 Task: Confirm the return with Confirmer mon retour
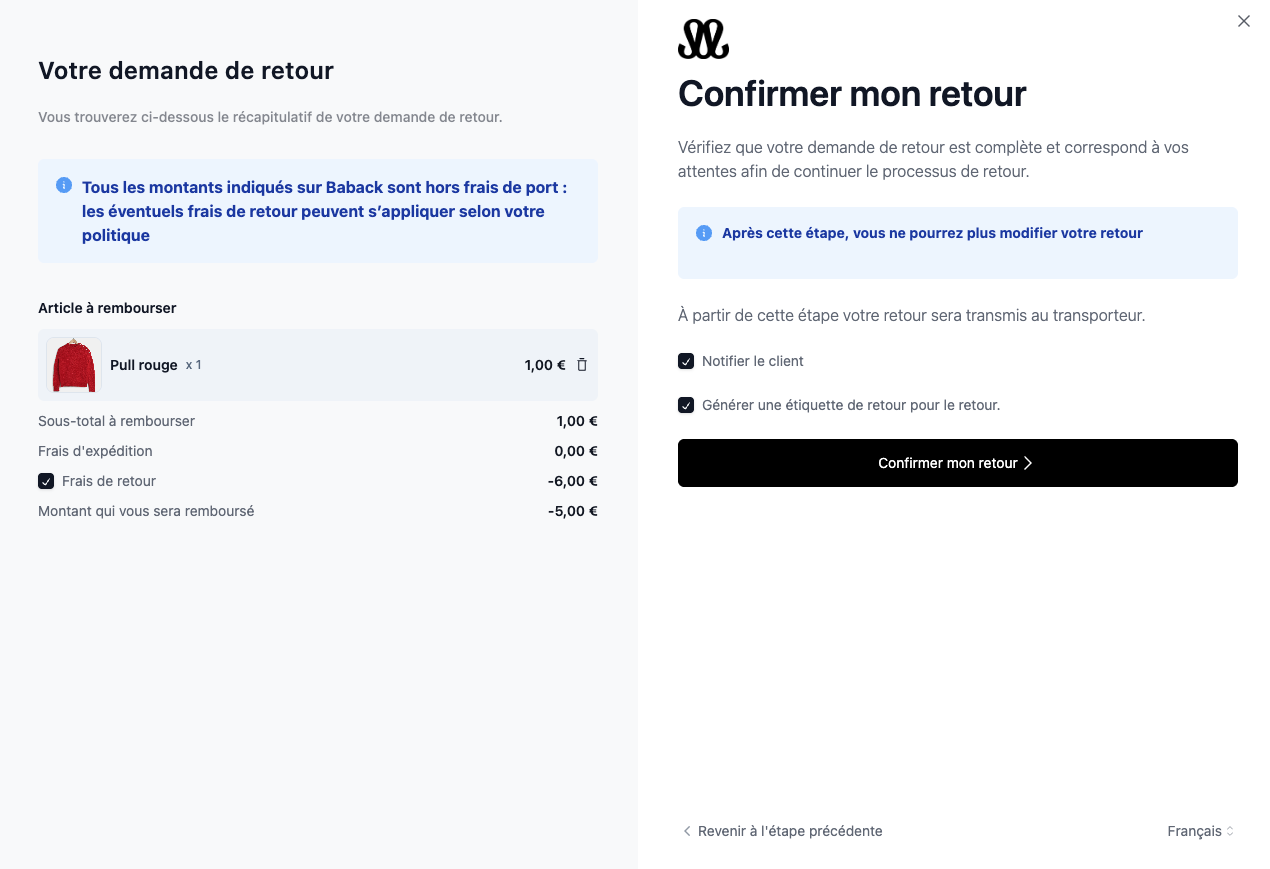coord(958,463)
